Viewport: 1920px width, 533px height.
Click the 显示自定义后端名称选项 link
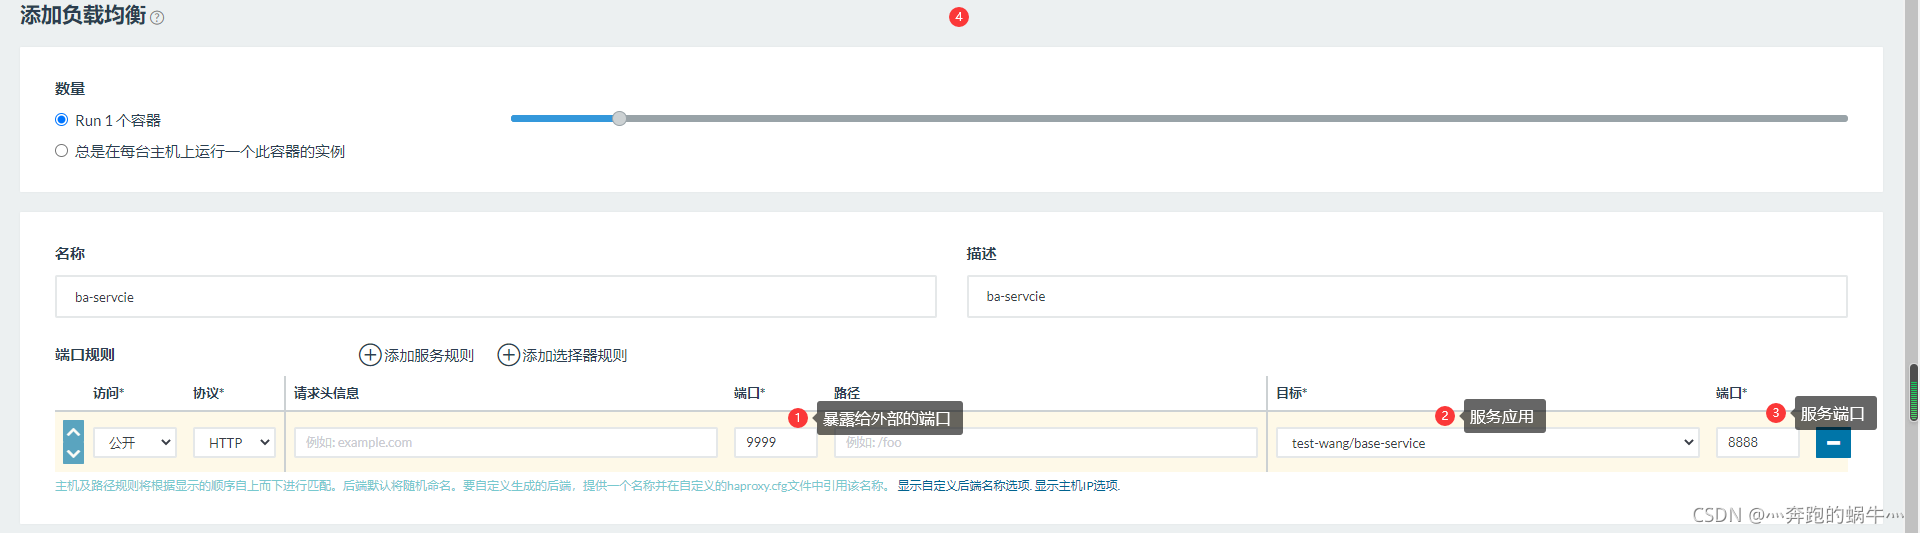click(x=963, y=486)
